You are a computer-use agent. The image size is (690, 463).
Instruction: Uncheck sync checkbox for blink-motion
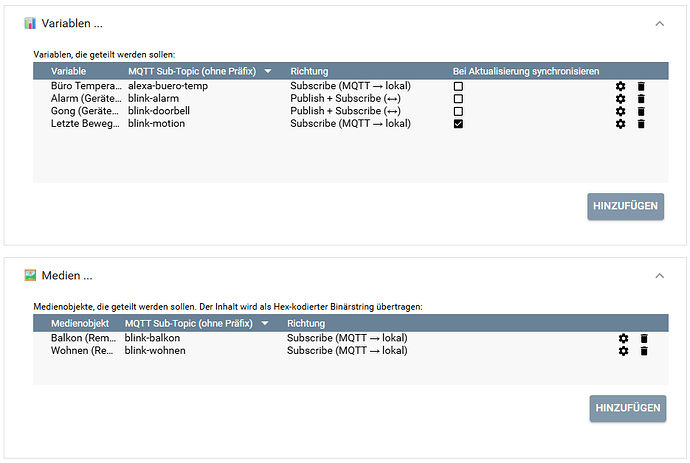point(458,124)
